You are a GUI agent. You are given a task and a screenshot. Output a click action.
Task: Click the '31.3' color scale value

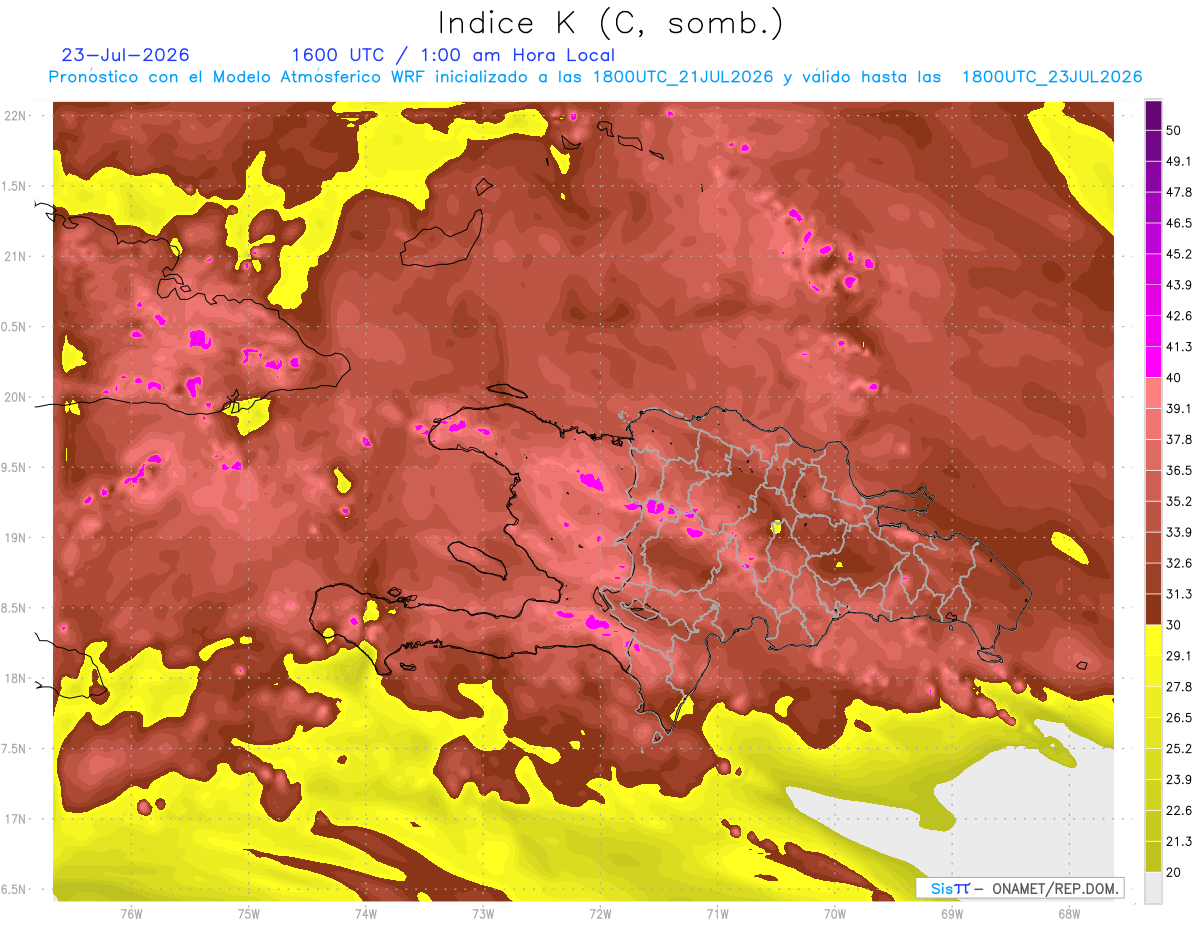(1179, 594)
